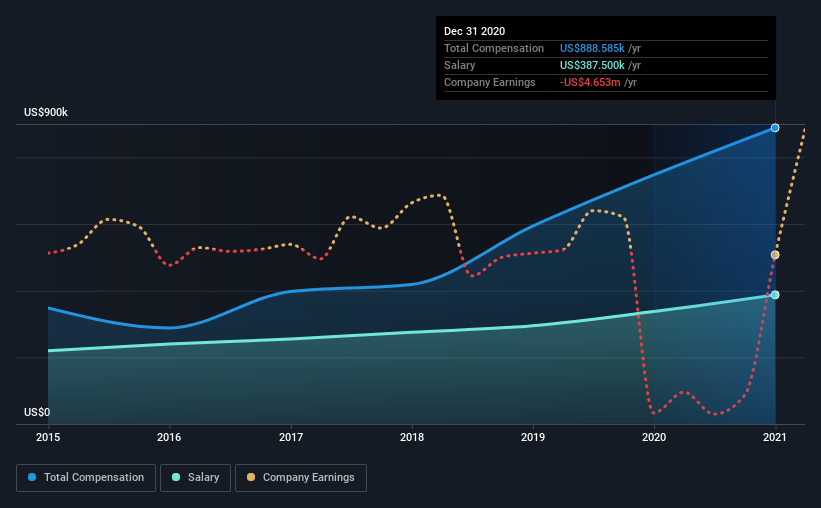821x508 pixels.
Task: Select the orange Company Earnings data point at 2021
Action: click(x=775, y=255)
